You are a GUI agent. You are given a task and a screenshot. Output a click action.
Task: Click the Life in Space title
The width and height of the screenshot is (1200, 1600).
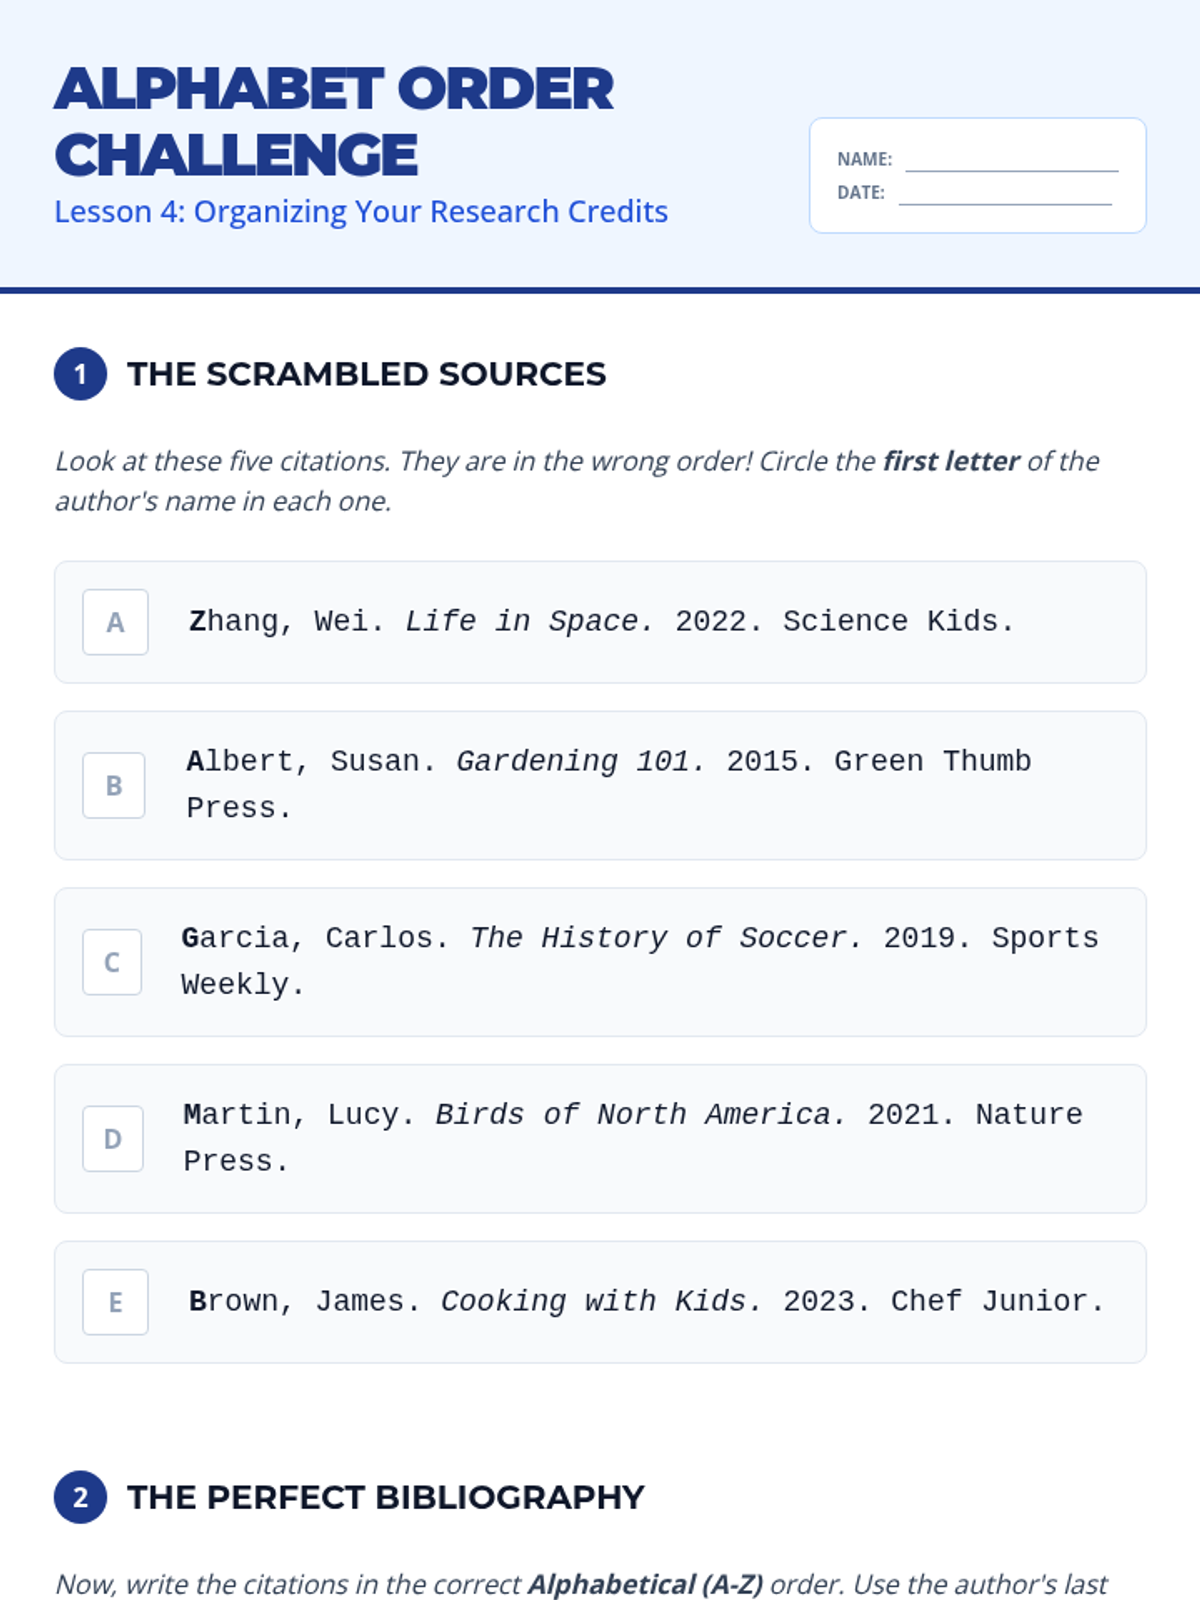pyautogui.click(x=529, y=622)
